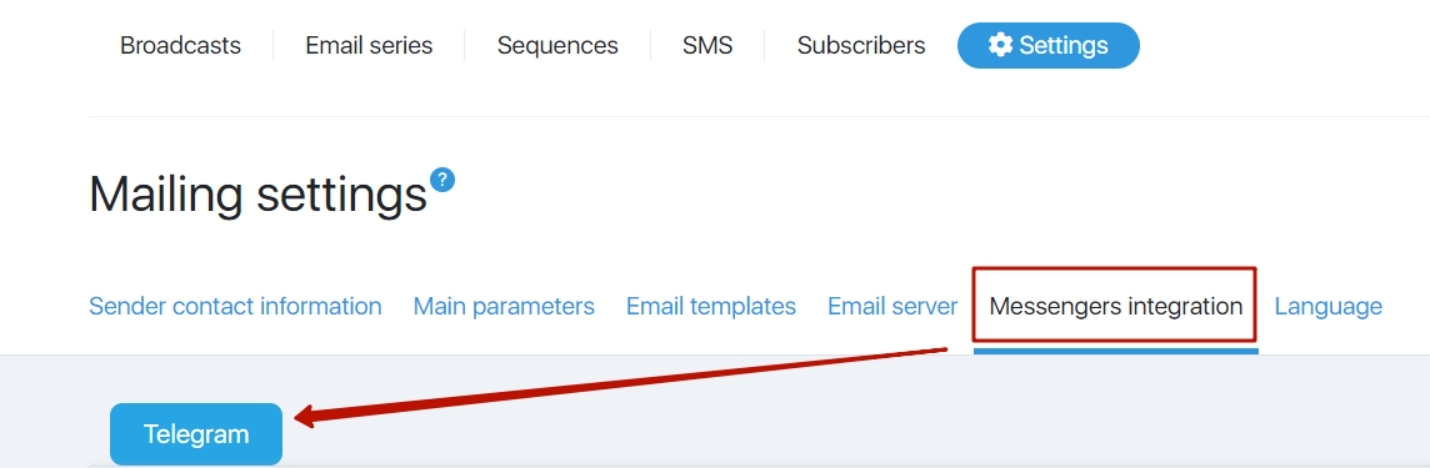Click the red arrow pointing at Telegram

coord(620,385)
